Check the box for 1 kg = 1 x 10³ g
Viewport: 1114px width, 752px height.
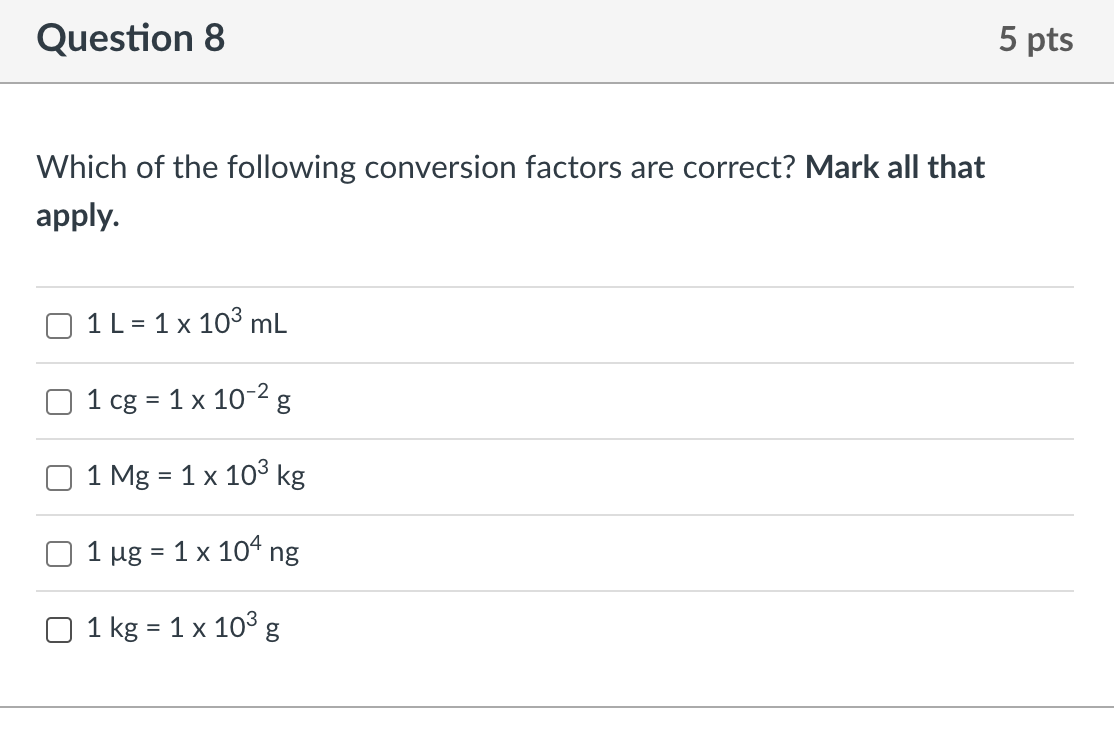58,629
